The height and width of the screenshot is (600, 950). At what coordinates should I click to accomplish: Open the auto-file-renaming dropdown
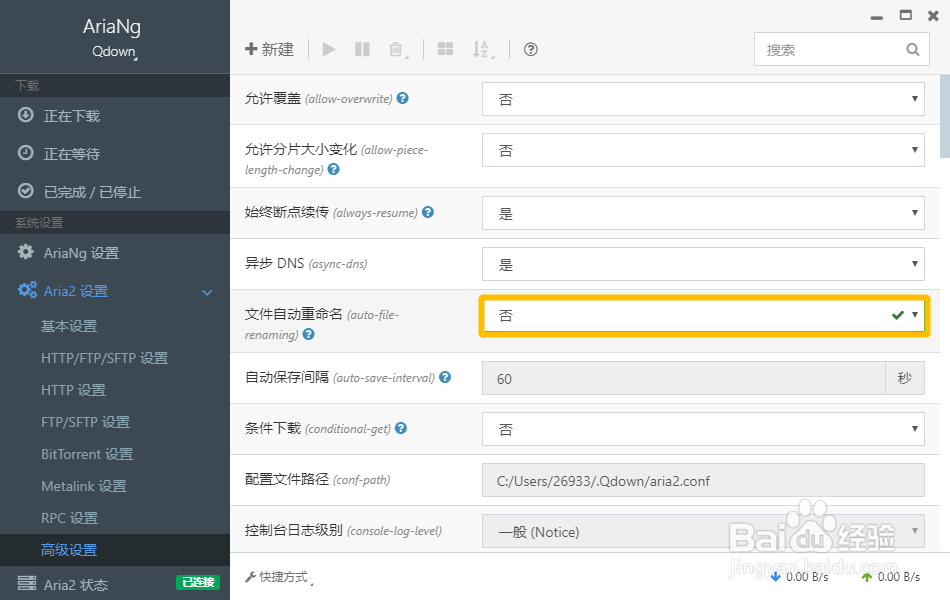703,315
